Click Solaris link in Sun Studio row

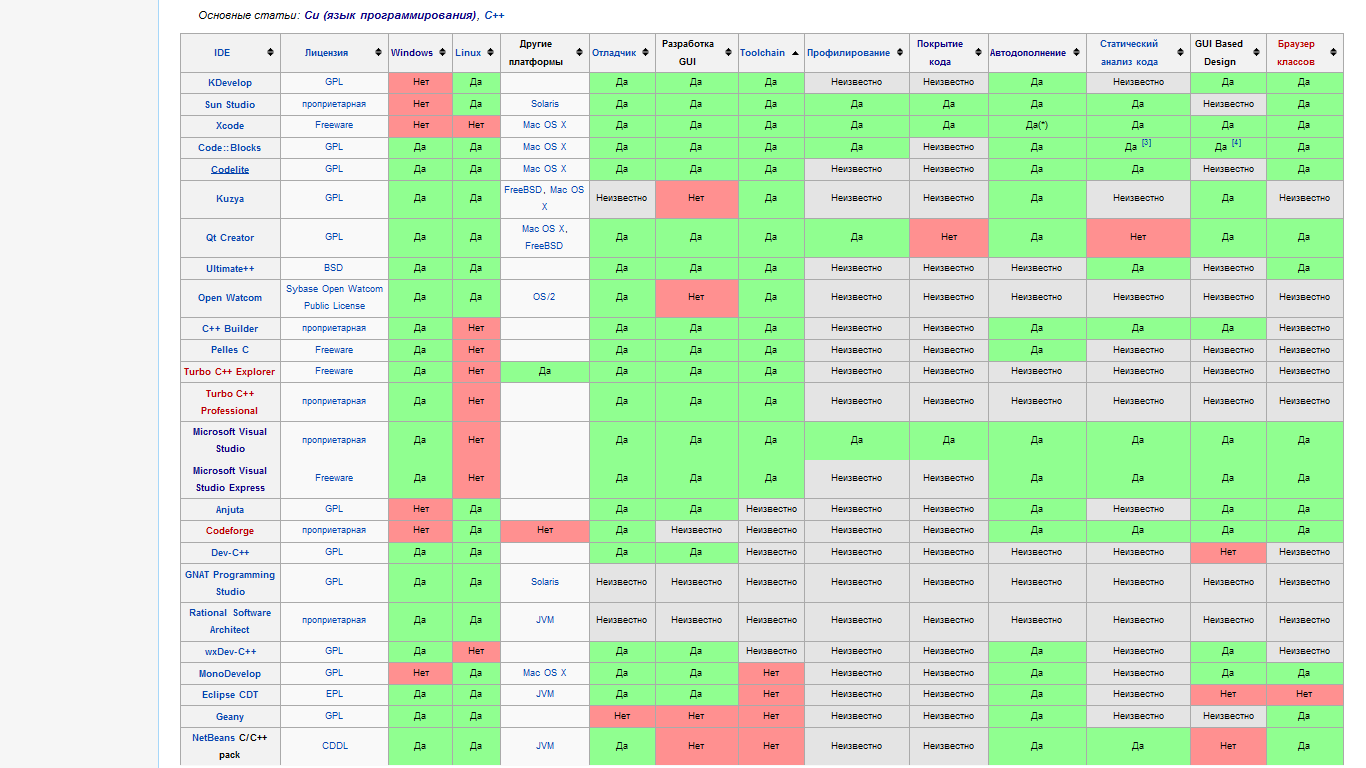pyautogui.click(x=545, y=104)
